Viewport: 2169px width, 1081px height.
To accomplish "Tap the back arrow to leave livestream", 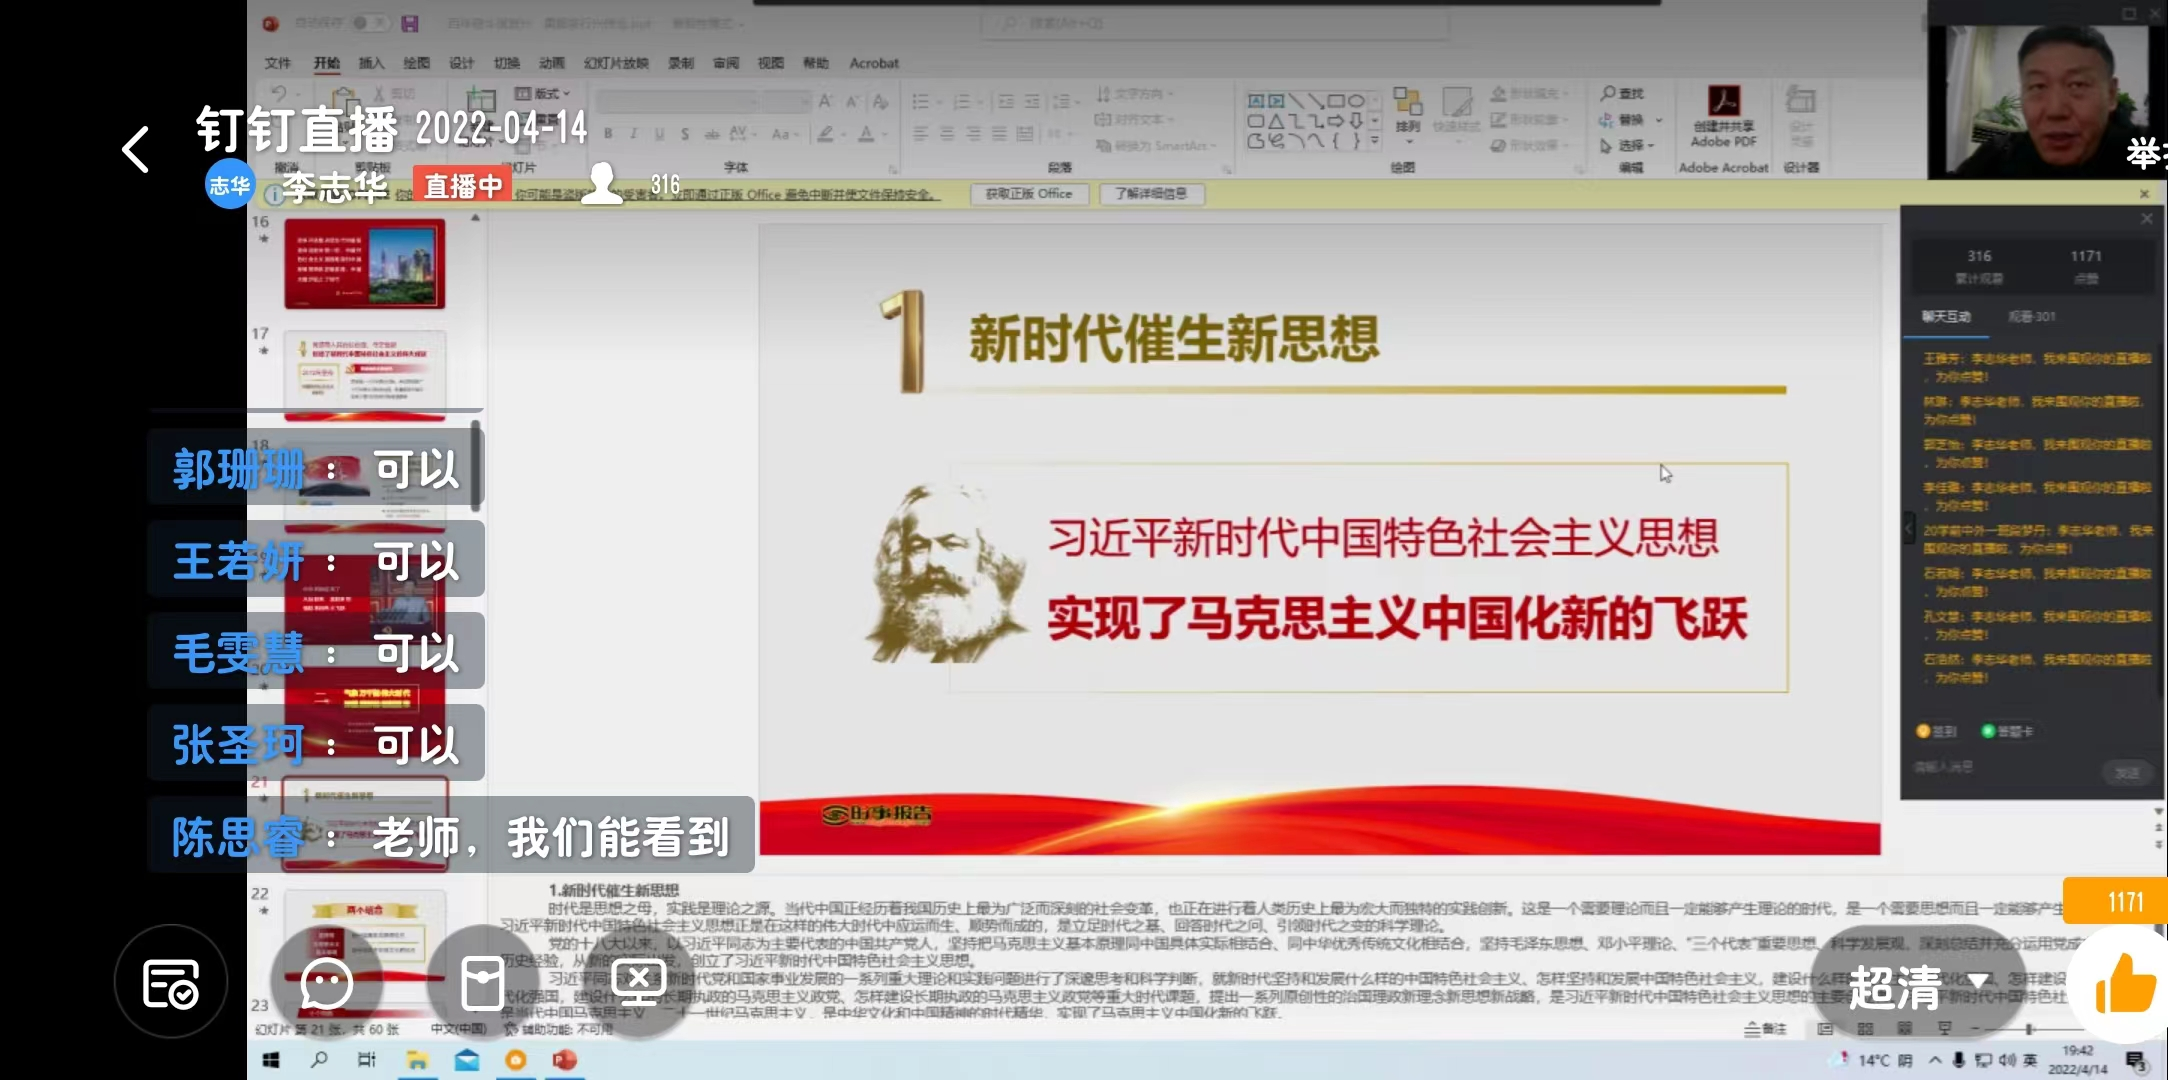I will pos(135,150).
